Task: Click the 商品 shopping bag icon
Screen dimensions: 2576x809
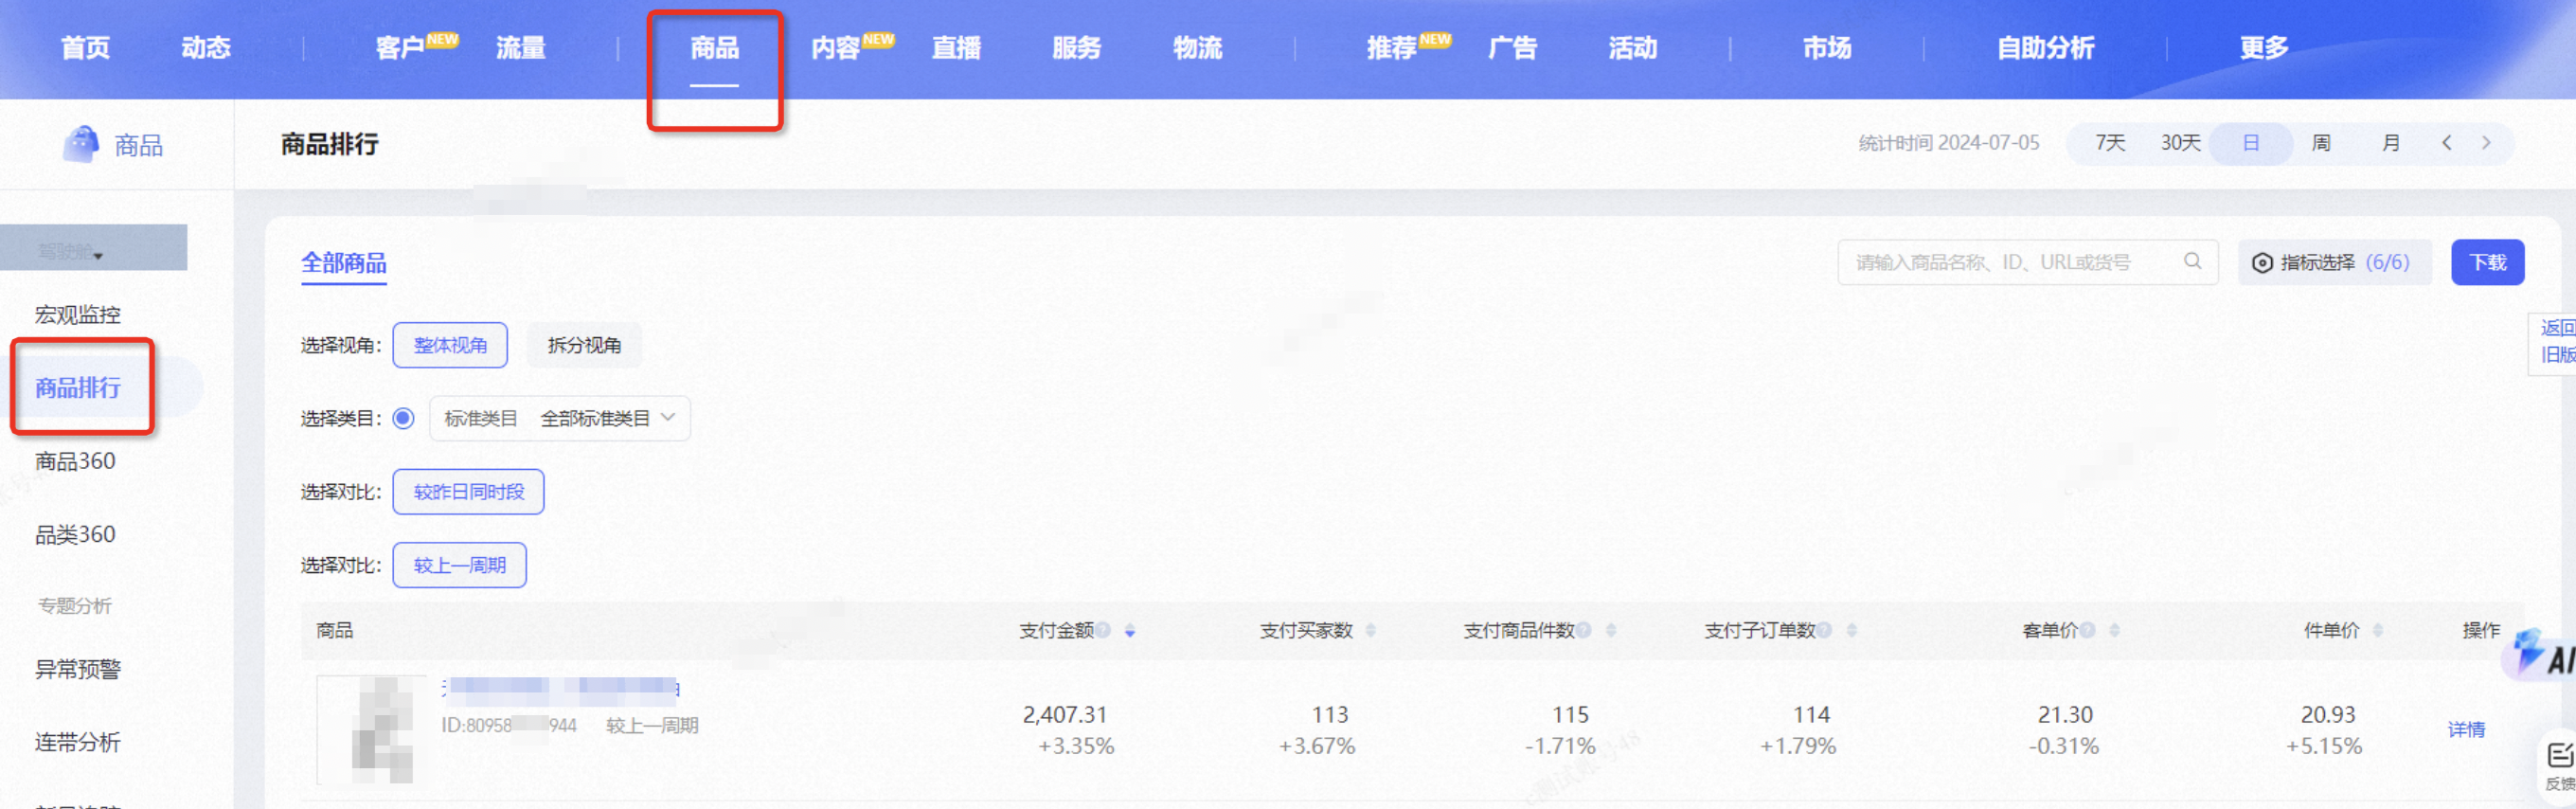Action: point(81,144)
